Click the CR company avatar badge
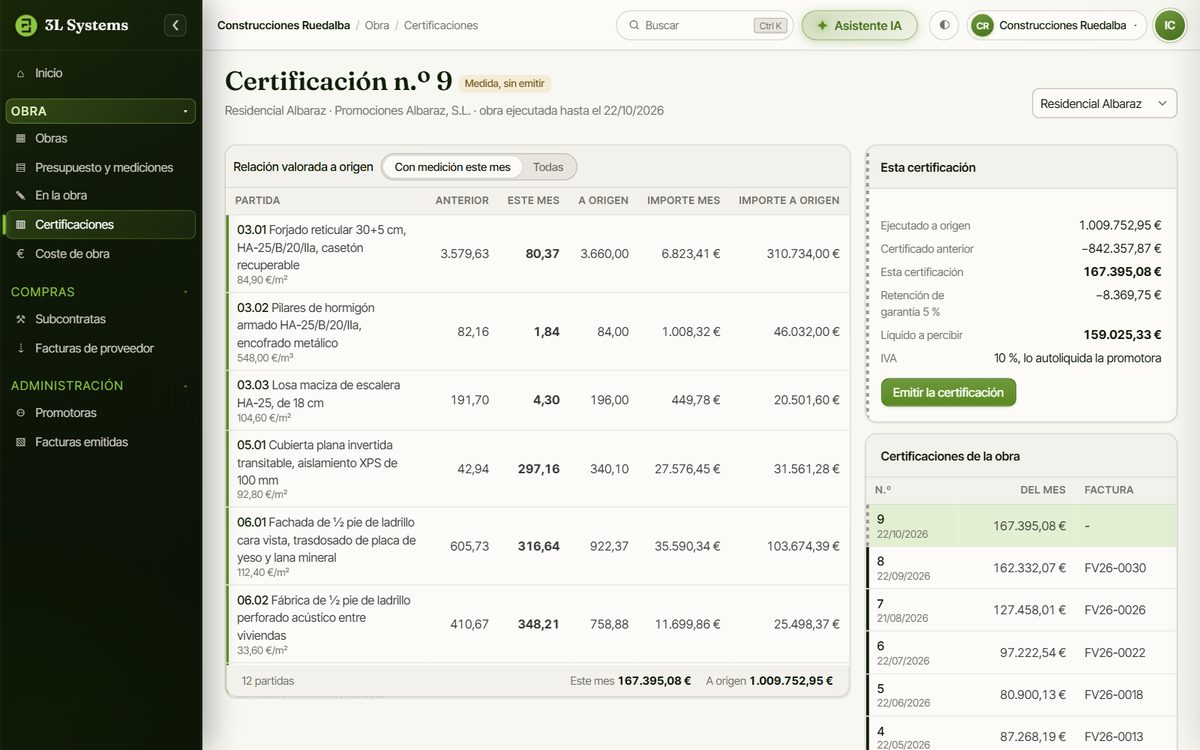The height and width of the screenshot is (750, 1200). (982, 25)
